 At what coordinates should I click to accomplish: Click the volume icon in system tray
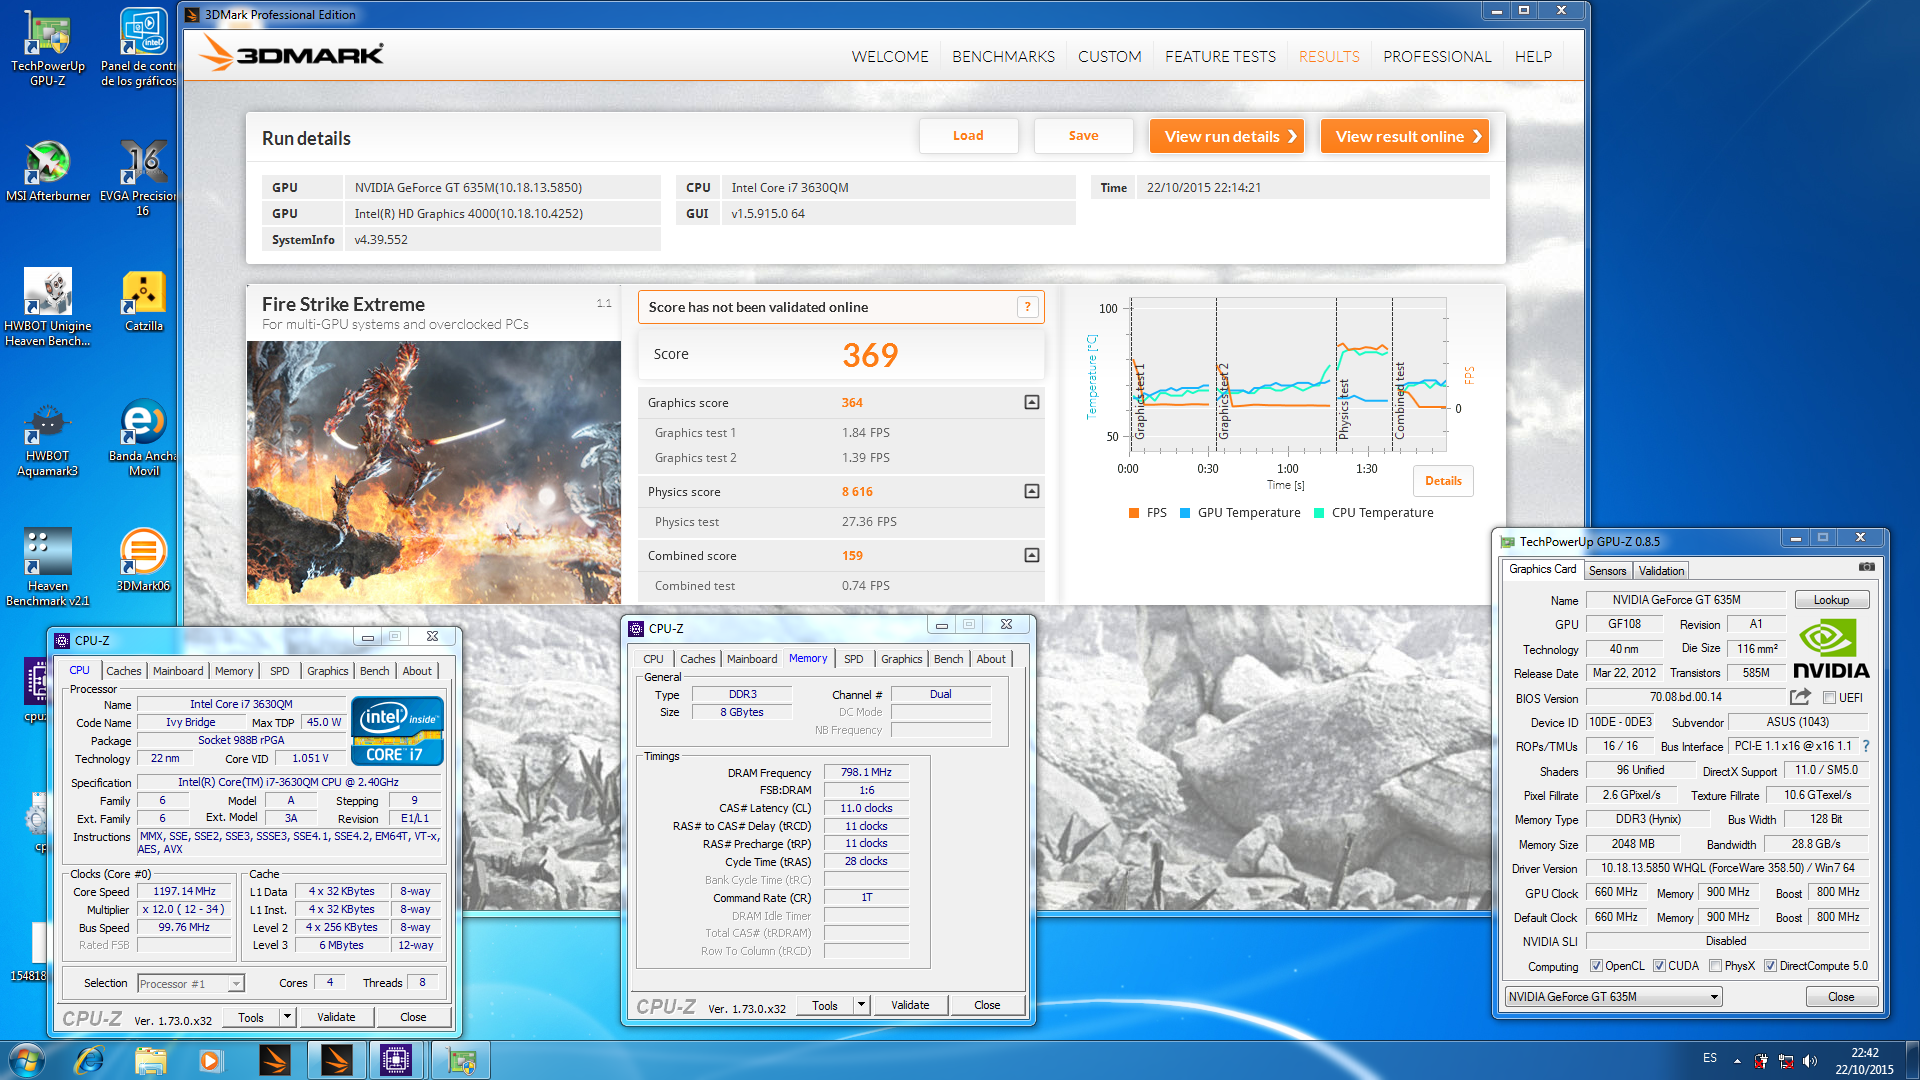point(1810,1061)
